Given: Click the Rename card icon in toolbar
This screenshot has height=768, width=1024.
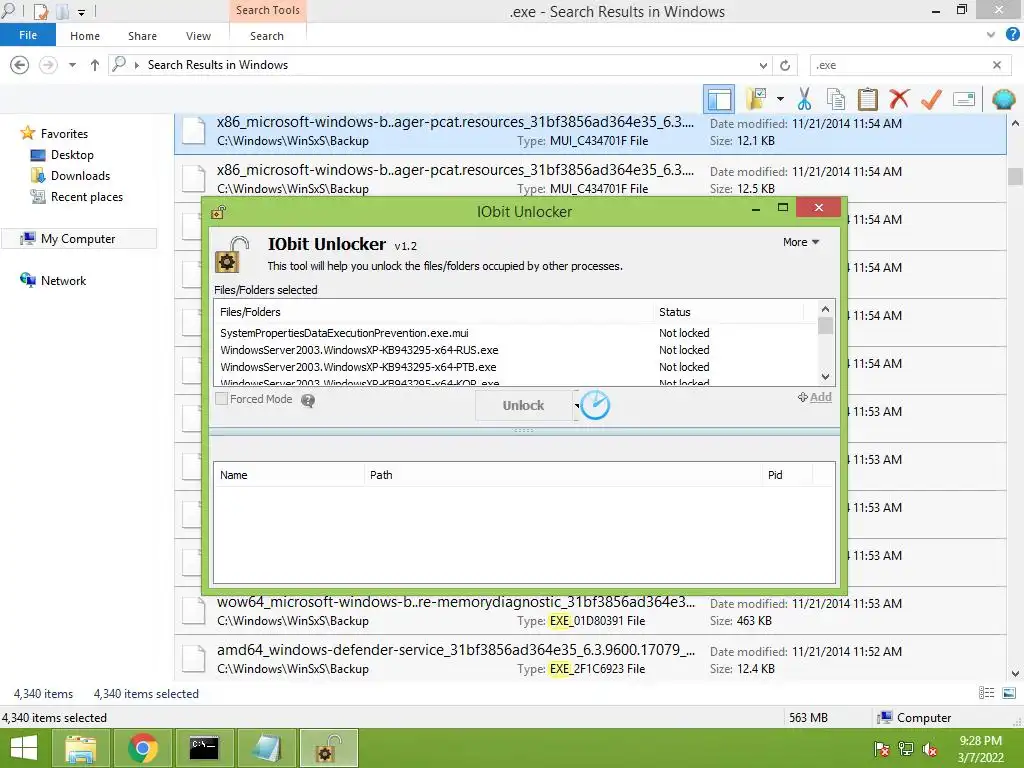Looking at the screenshot, I should point(964,99).
